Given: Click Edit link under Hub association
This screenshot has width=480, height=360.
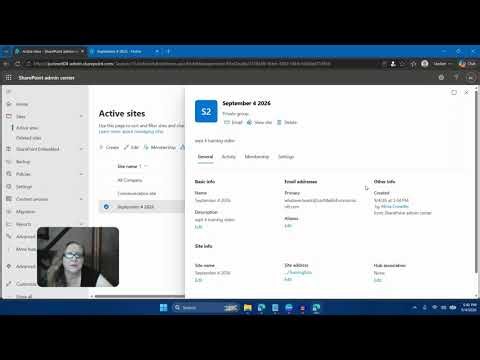Looking at the screenshot, I should 377,280.
